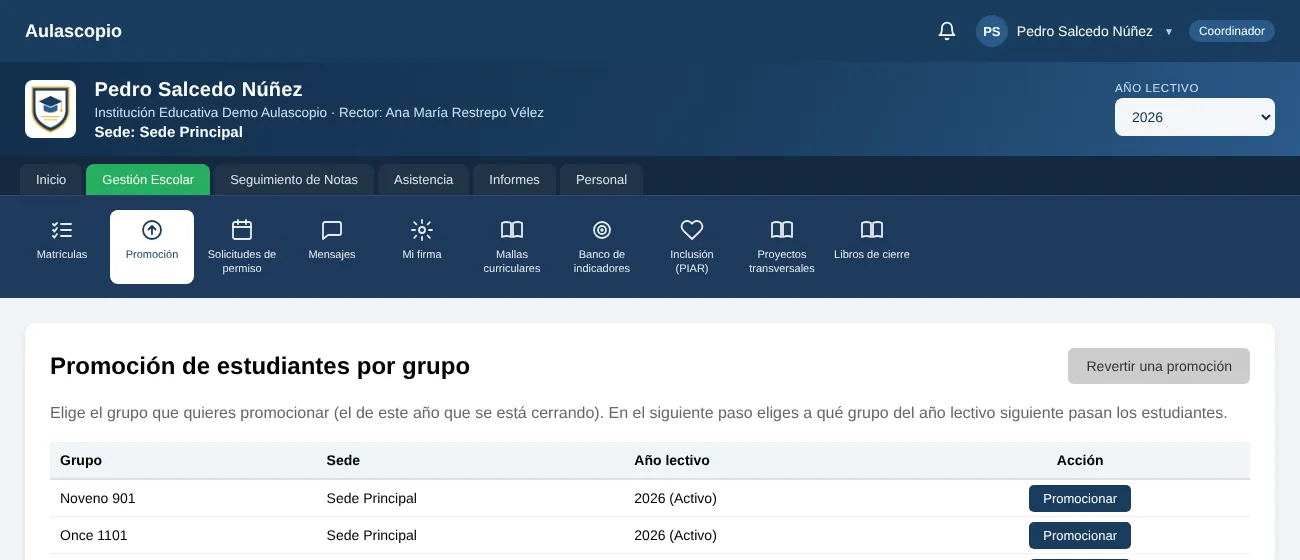1300x560 pixels.
Task: Click the Aulascopio brand title
Action: tap(73, 31)
